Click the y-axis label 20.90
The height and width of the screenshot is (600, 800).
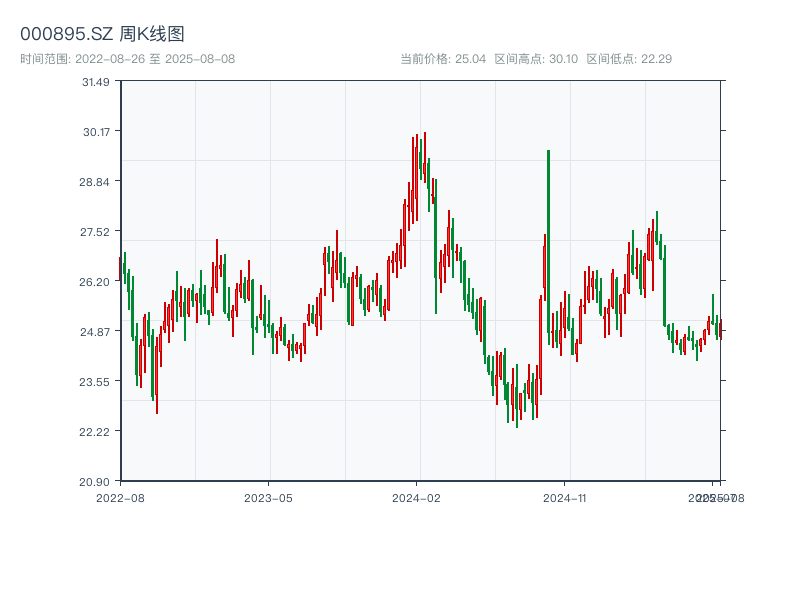coord(94,482)
